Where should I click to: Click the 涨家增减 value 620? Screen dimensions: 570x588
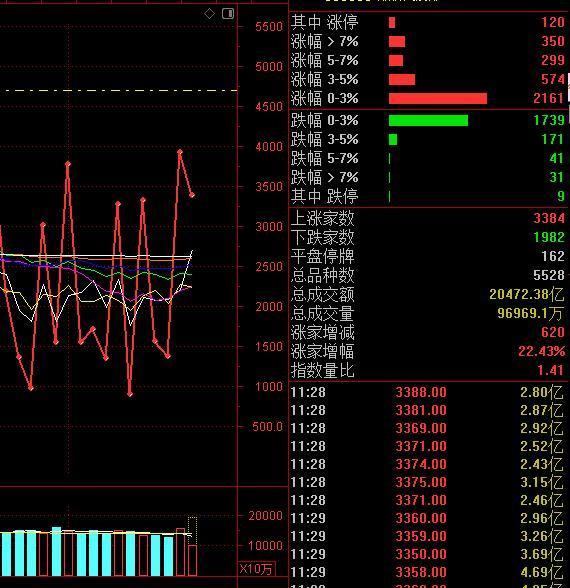553,332
